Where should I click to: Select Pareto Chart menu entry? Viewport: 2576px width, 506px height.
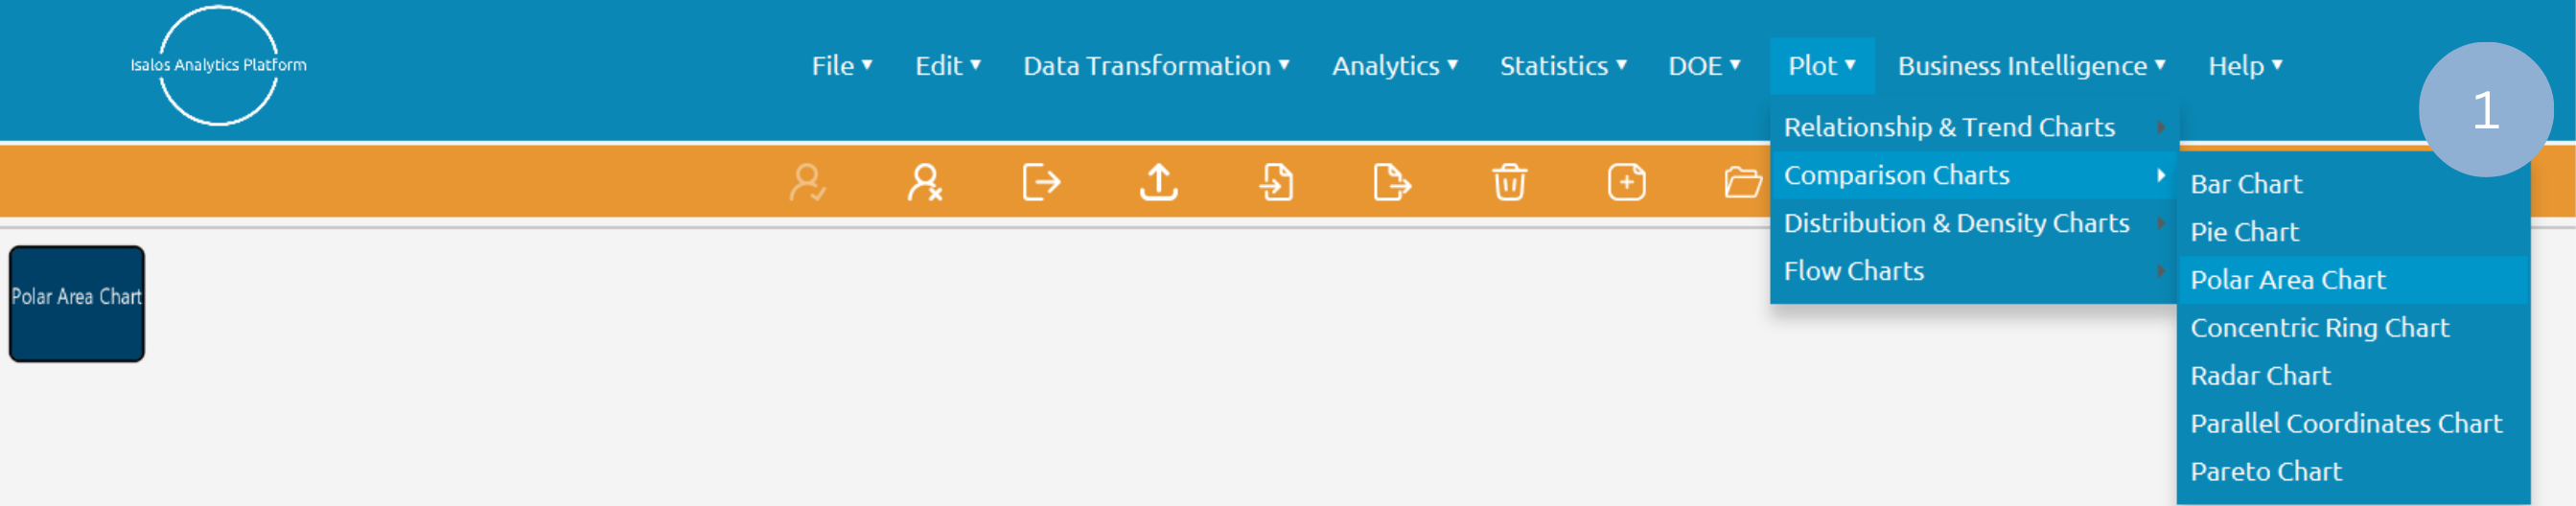[x=2265, y=472]
